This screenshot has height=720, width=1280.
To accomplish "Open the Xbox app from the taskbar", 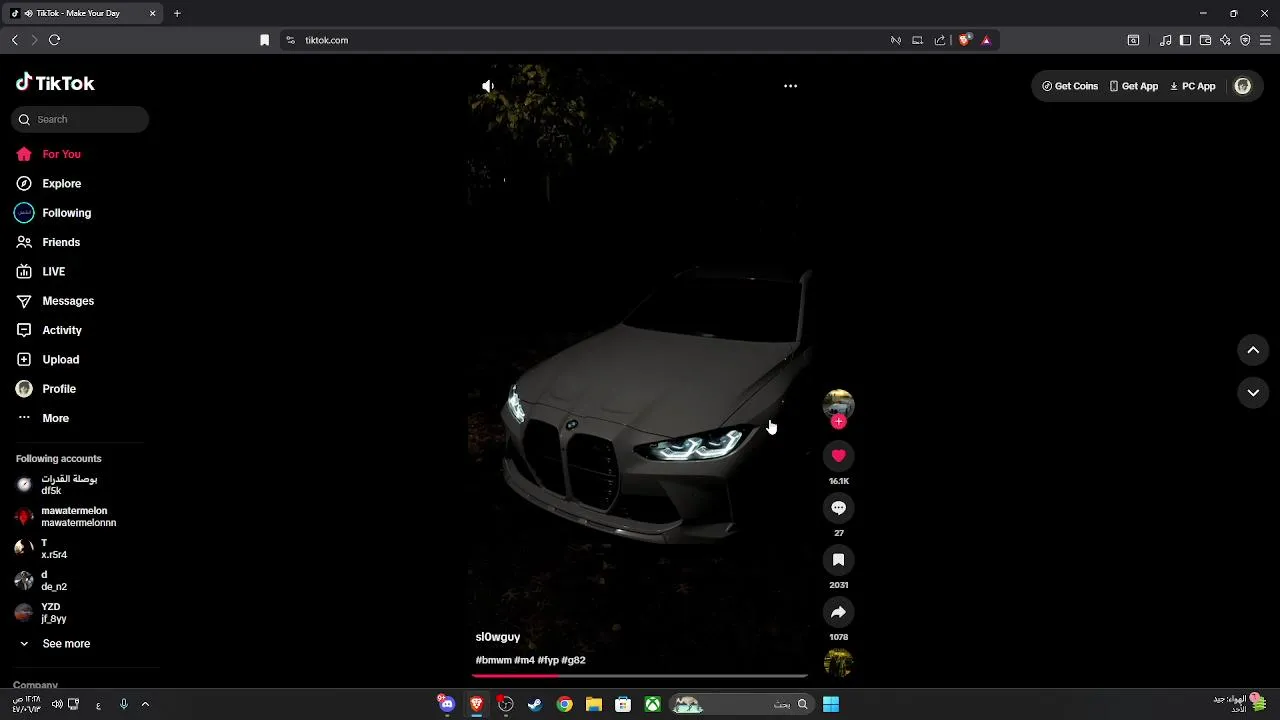I will [652, 705].
